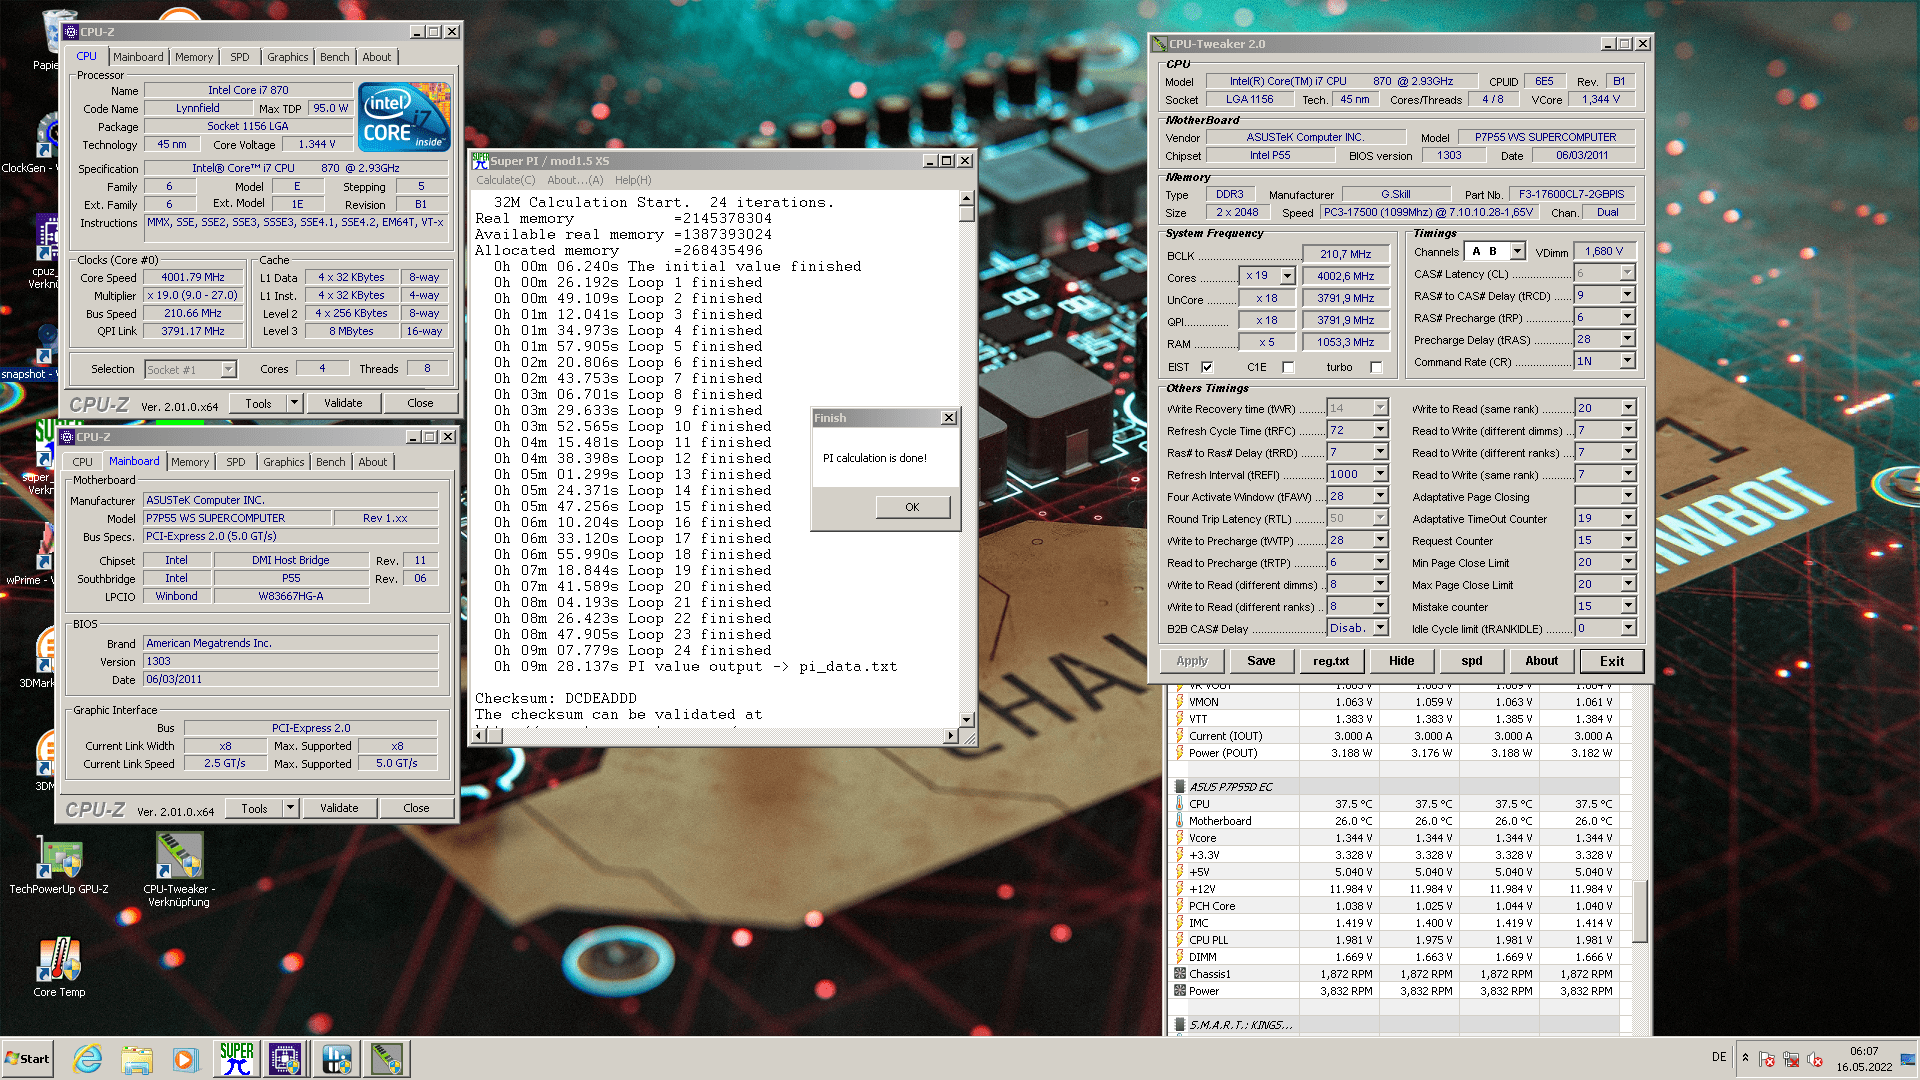Close the Finish dialog with its X
This screenshot has width=1920, height=1080.
[x=949, y=418]
